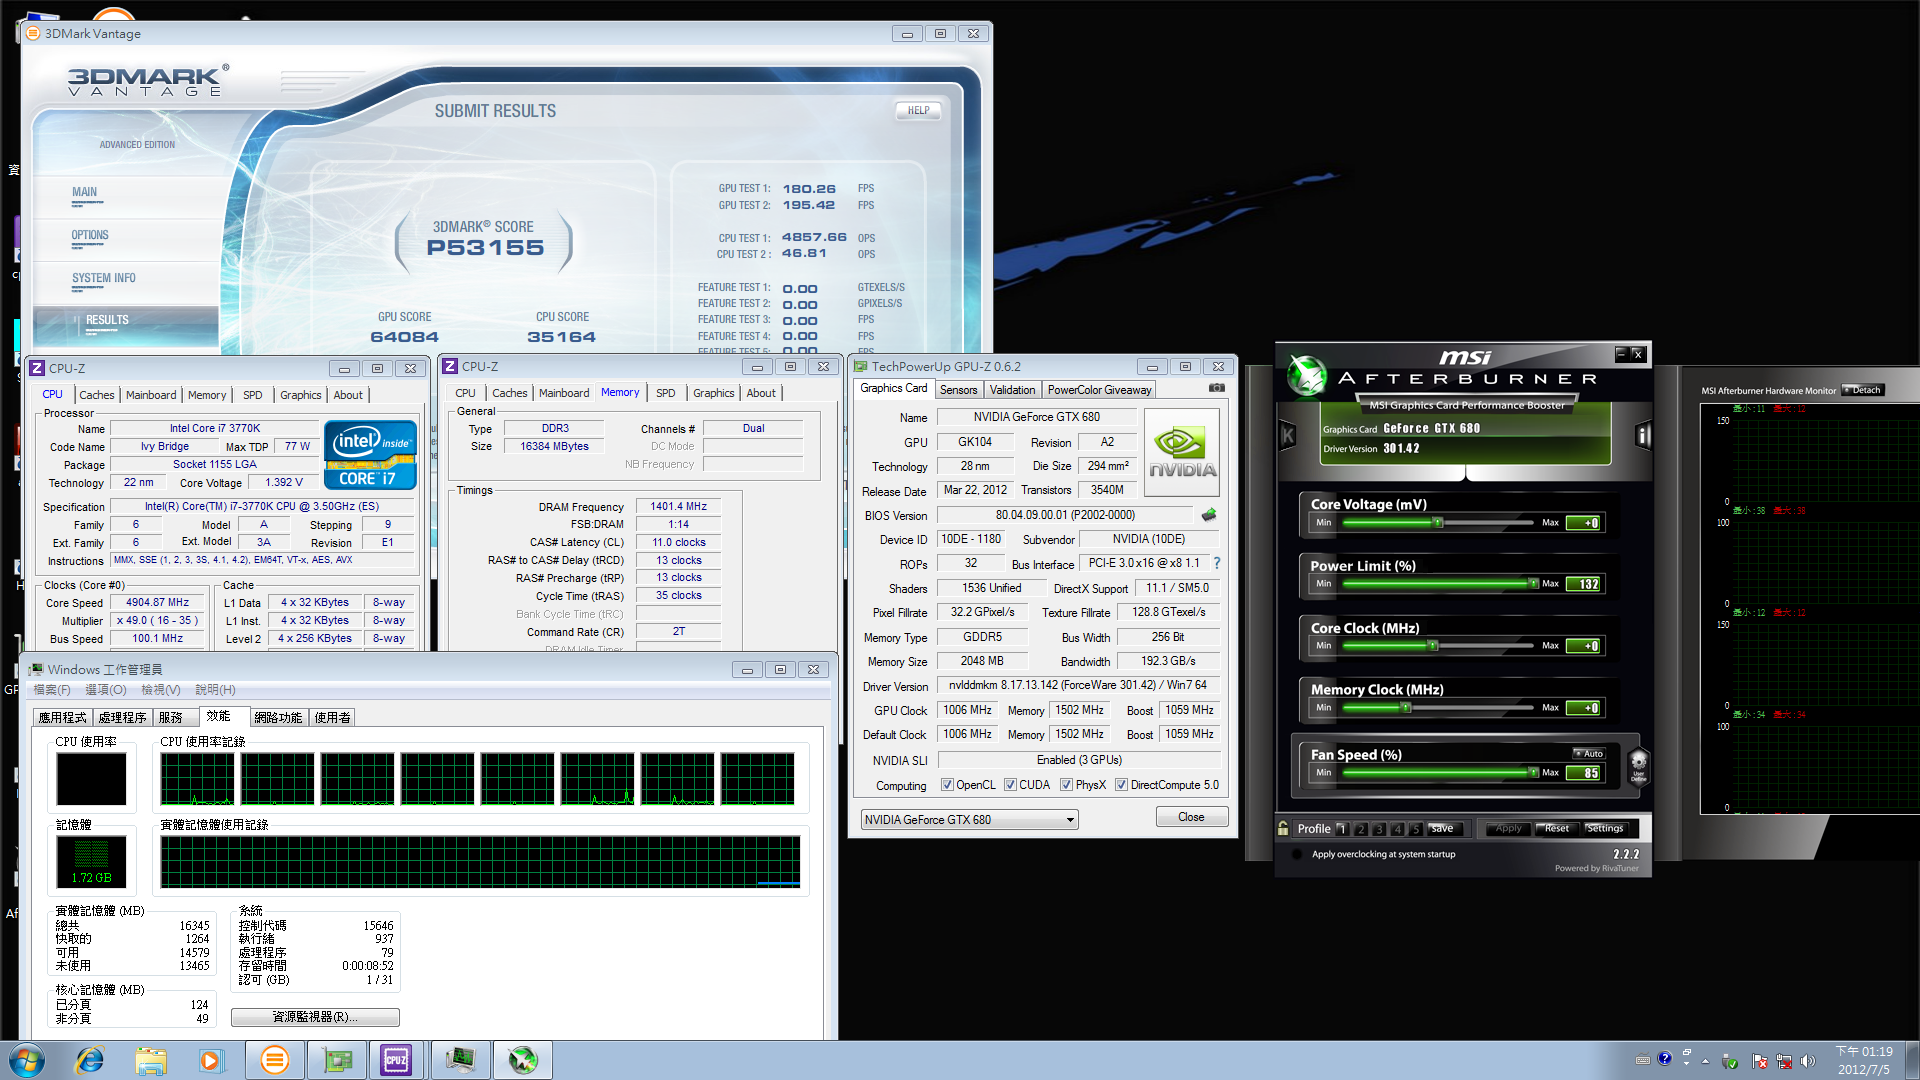The width and height of the screenshot is (1920, 1080).
Task: Open Afterburner Settings button
Action: pos(1604,828)
